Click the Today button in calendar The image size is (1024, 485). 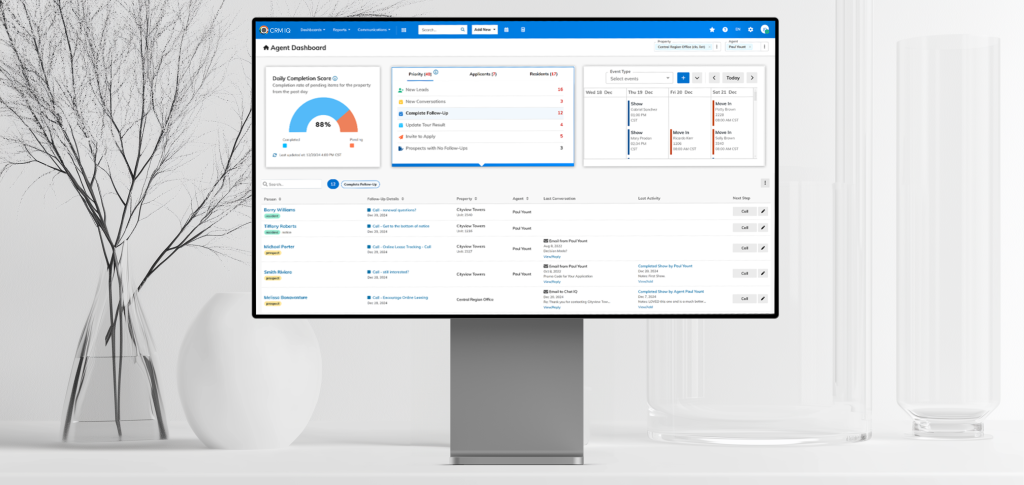click(x=733, y=77)
